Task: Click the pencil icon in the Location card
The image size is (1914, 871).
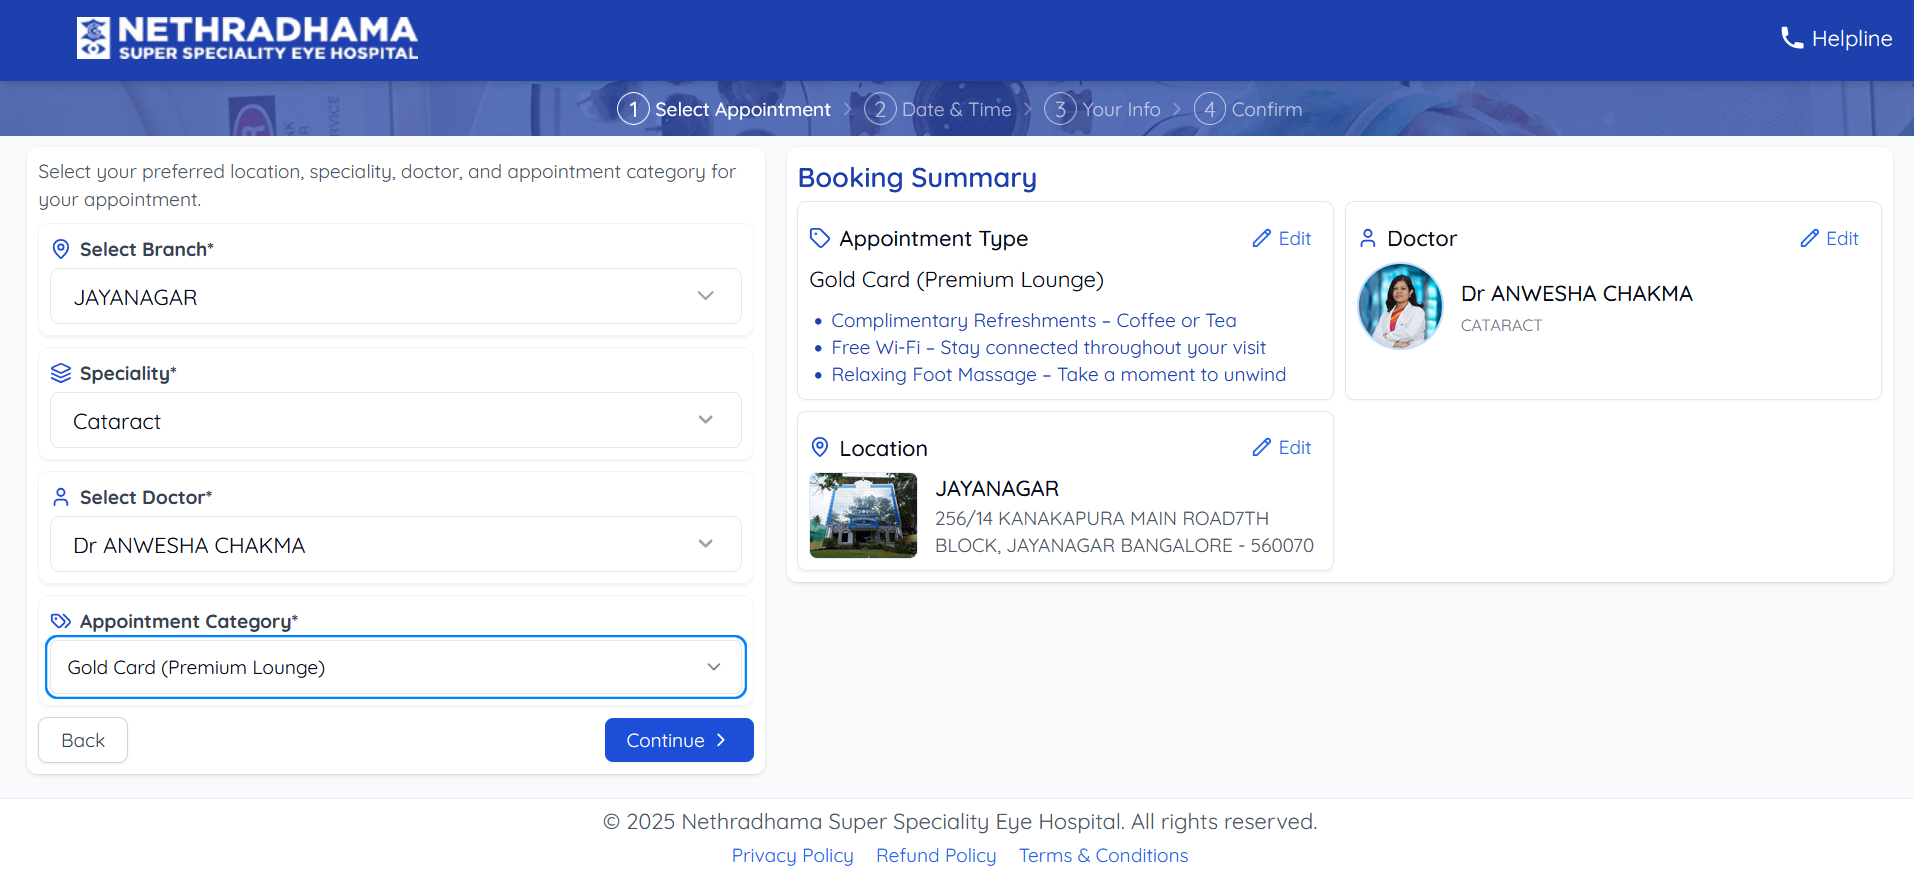Action: [1261, 448]
